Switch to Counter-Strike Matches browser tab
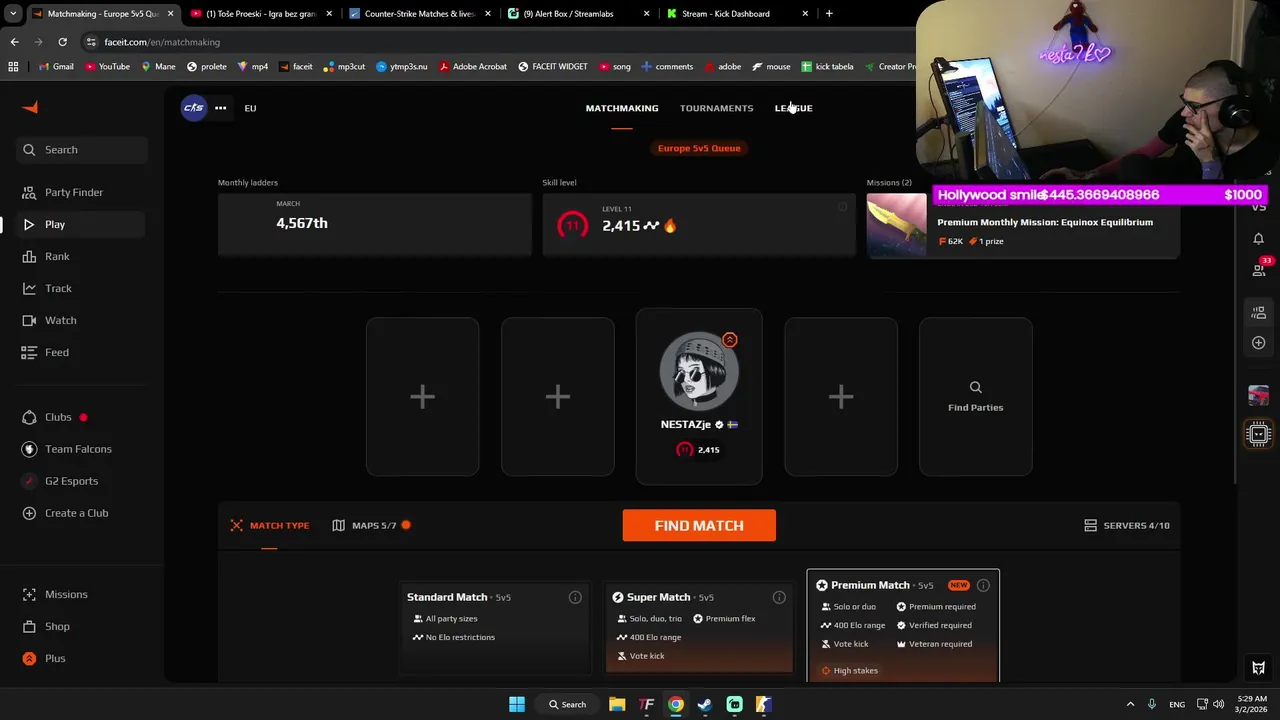This screenshot has width=1280, height=720. [x=420, y=14]
